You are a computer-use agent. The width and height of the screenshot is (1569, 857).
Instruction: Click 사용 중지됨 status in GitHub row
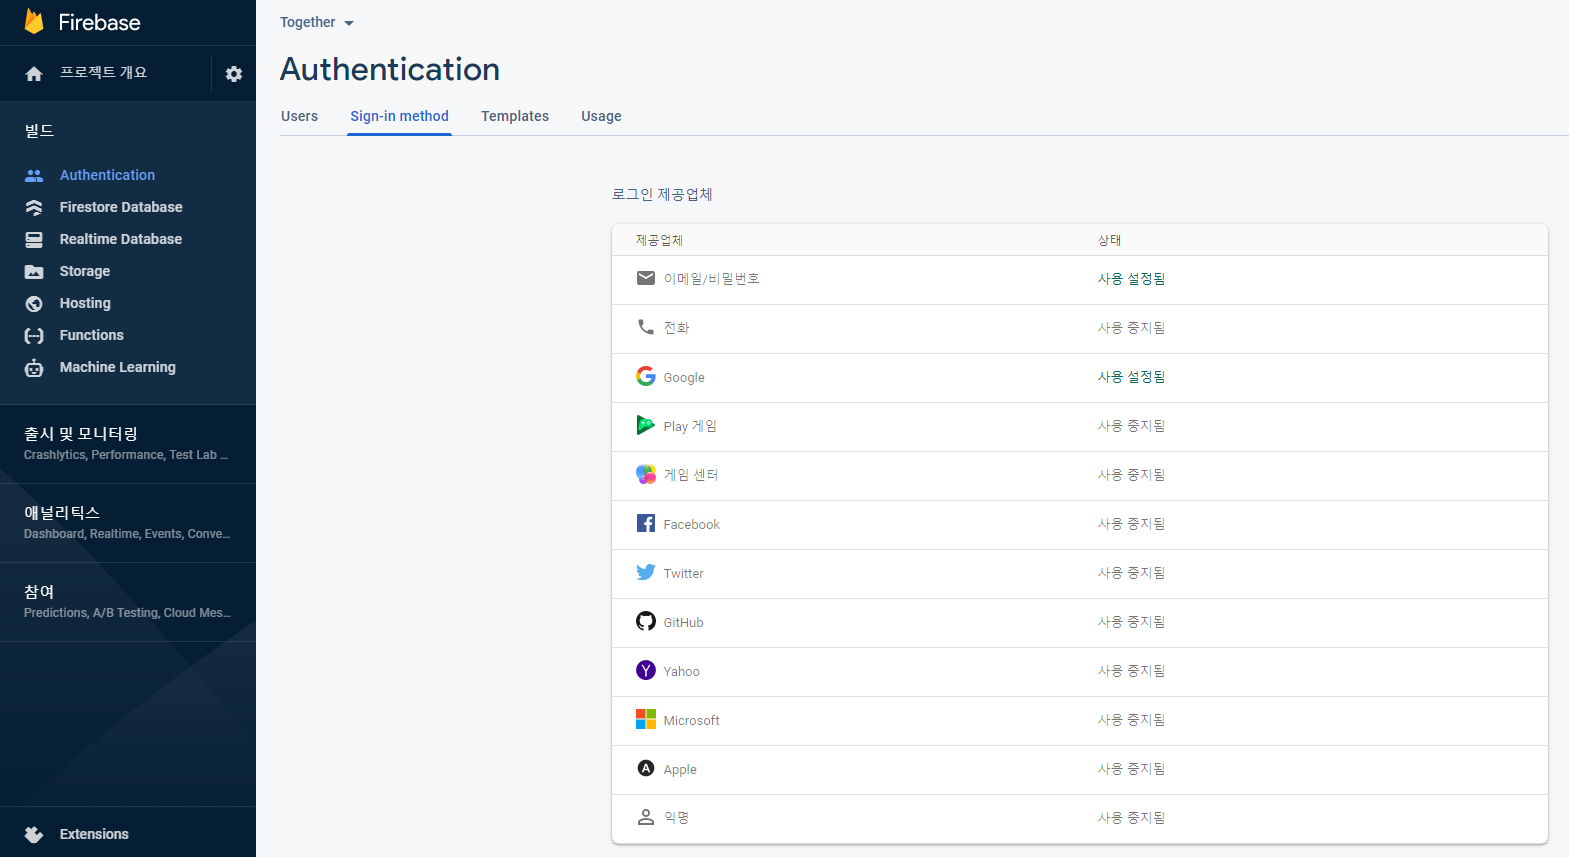coord(1131,622)
